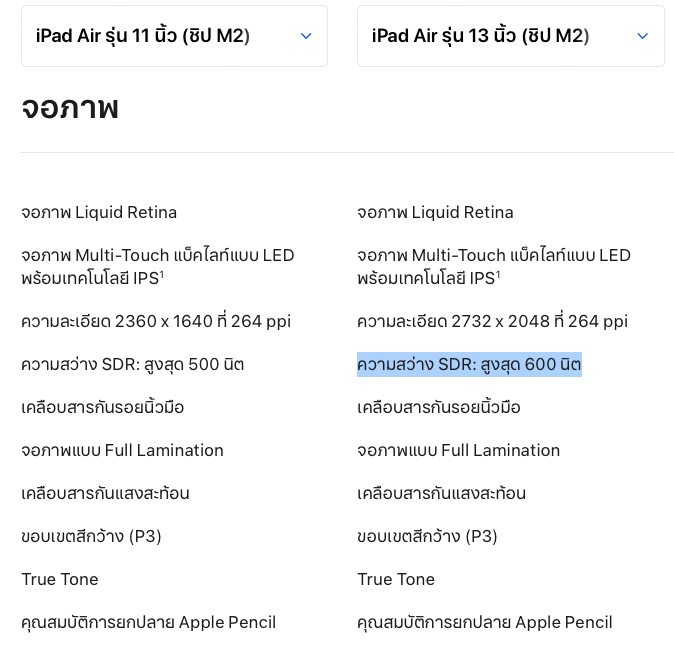Image resolution: width=674 pixels, height=648 pixels.
Task: Click the chevron arrow in the 13-inch selector
Action: point(642,36)
